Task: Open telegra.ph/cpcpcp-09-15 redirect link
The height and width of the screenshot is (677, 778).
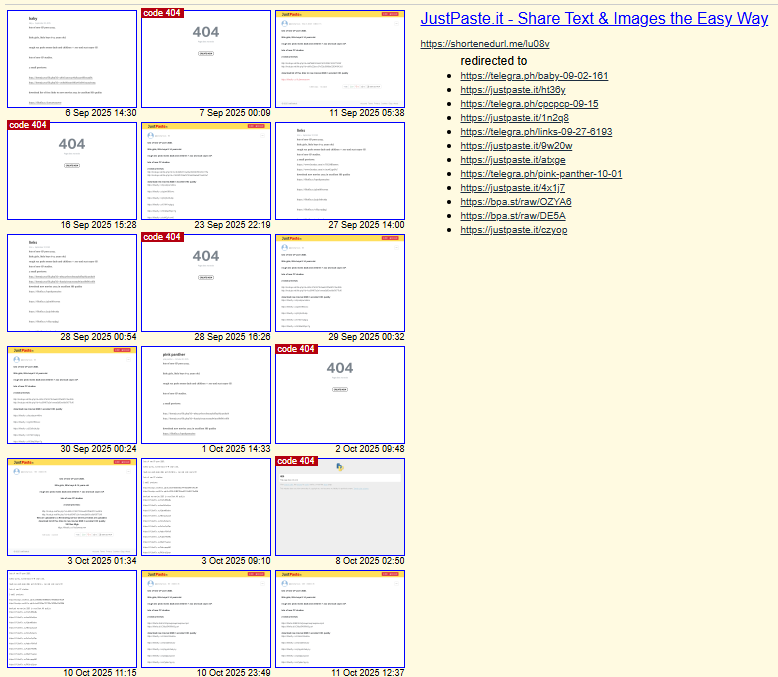Action: point(529,104)
